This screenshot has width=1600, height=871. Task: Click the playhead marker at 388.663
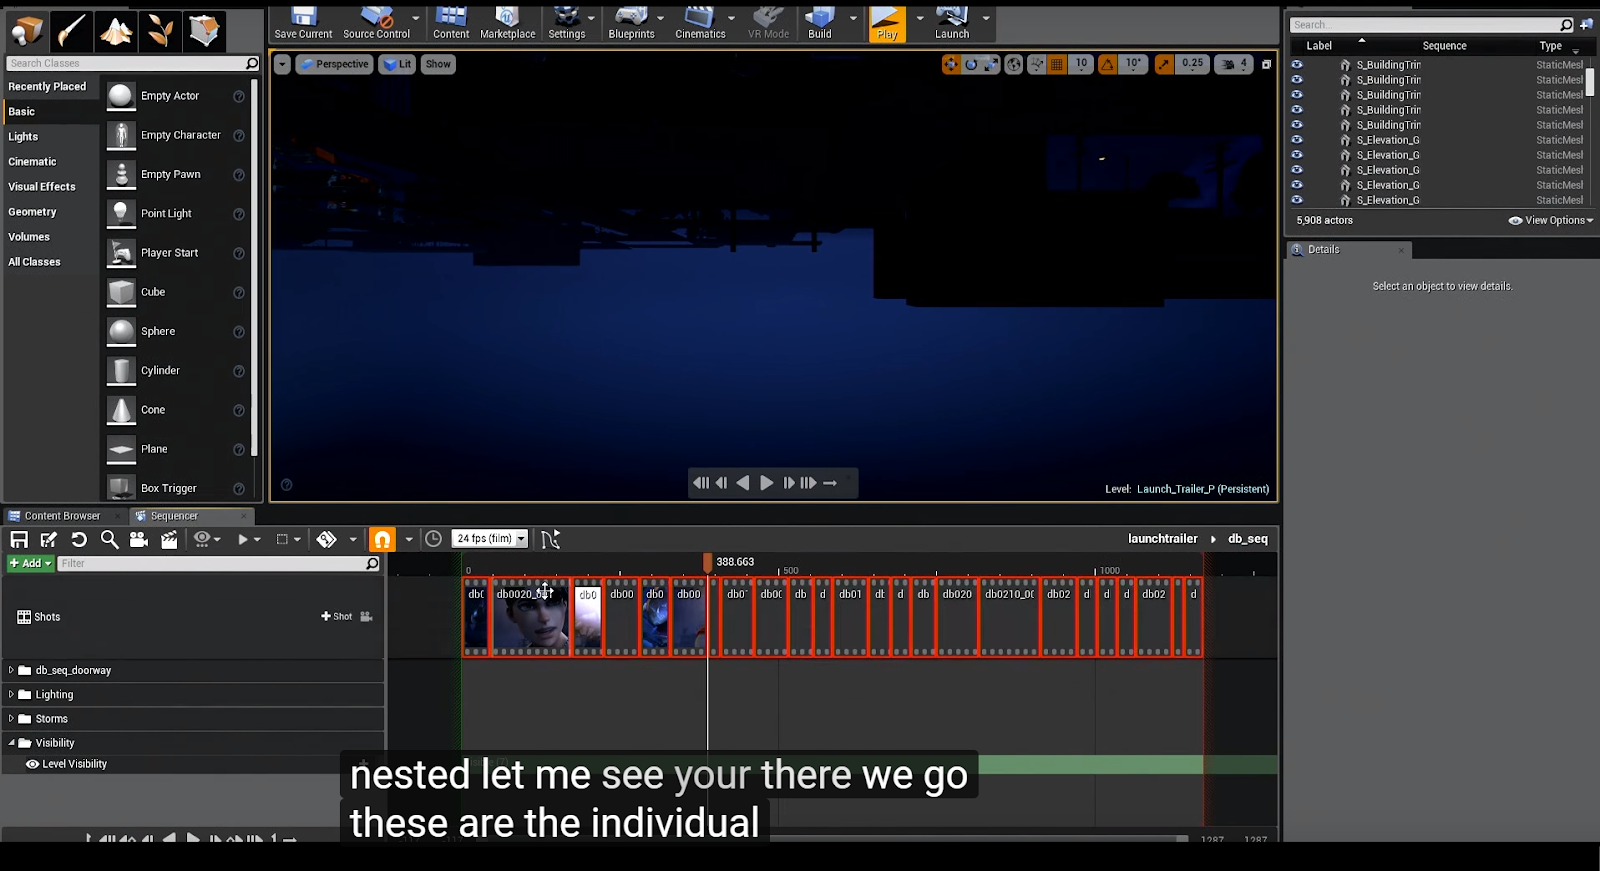point(708,563)
